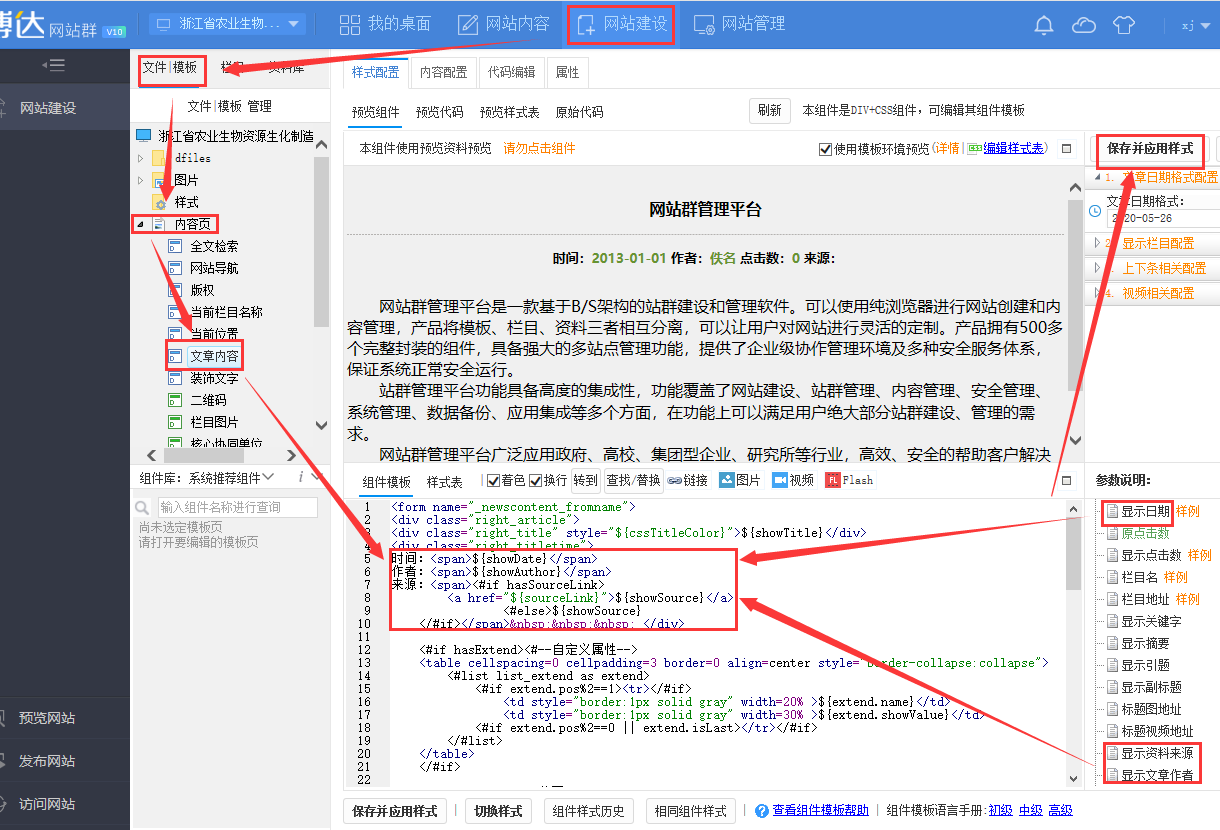The width and height of the screenshot is (1220, 830).
Task: Toggle the 换行 checkbox
Action: click(x=535, y=480)
